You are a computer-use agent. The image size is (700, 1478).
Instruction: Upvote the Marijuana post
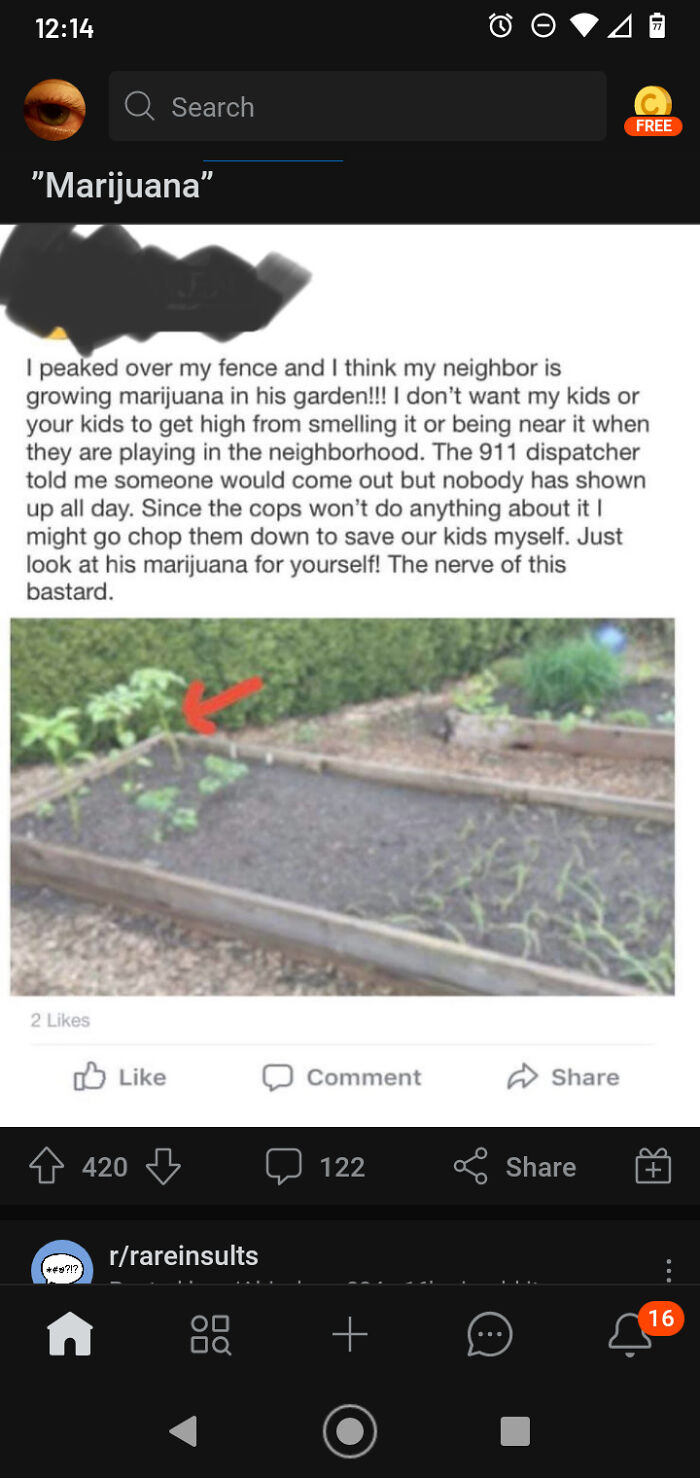pos(47,1166)
